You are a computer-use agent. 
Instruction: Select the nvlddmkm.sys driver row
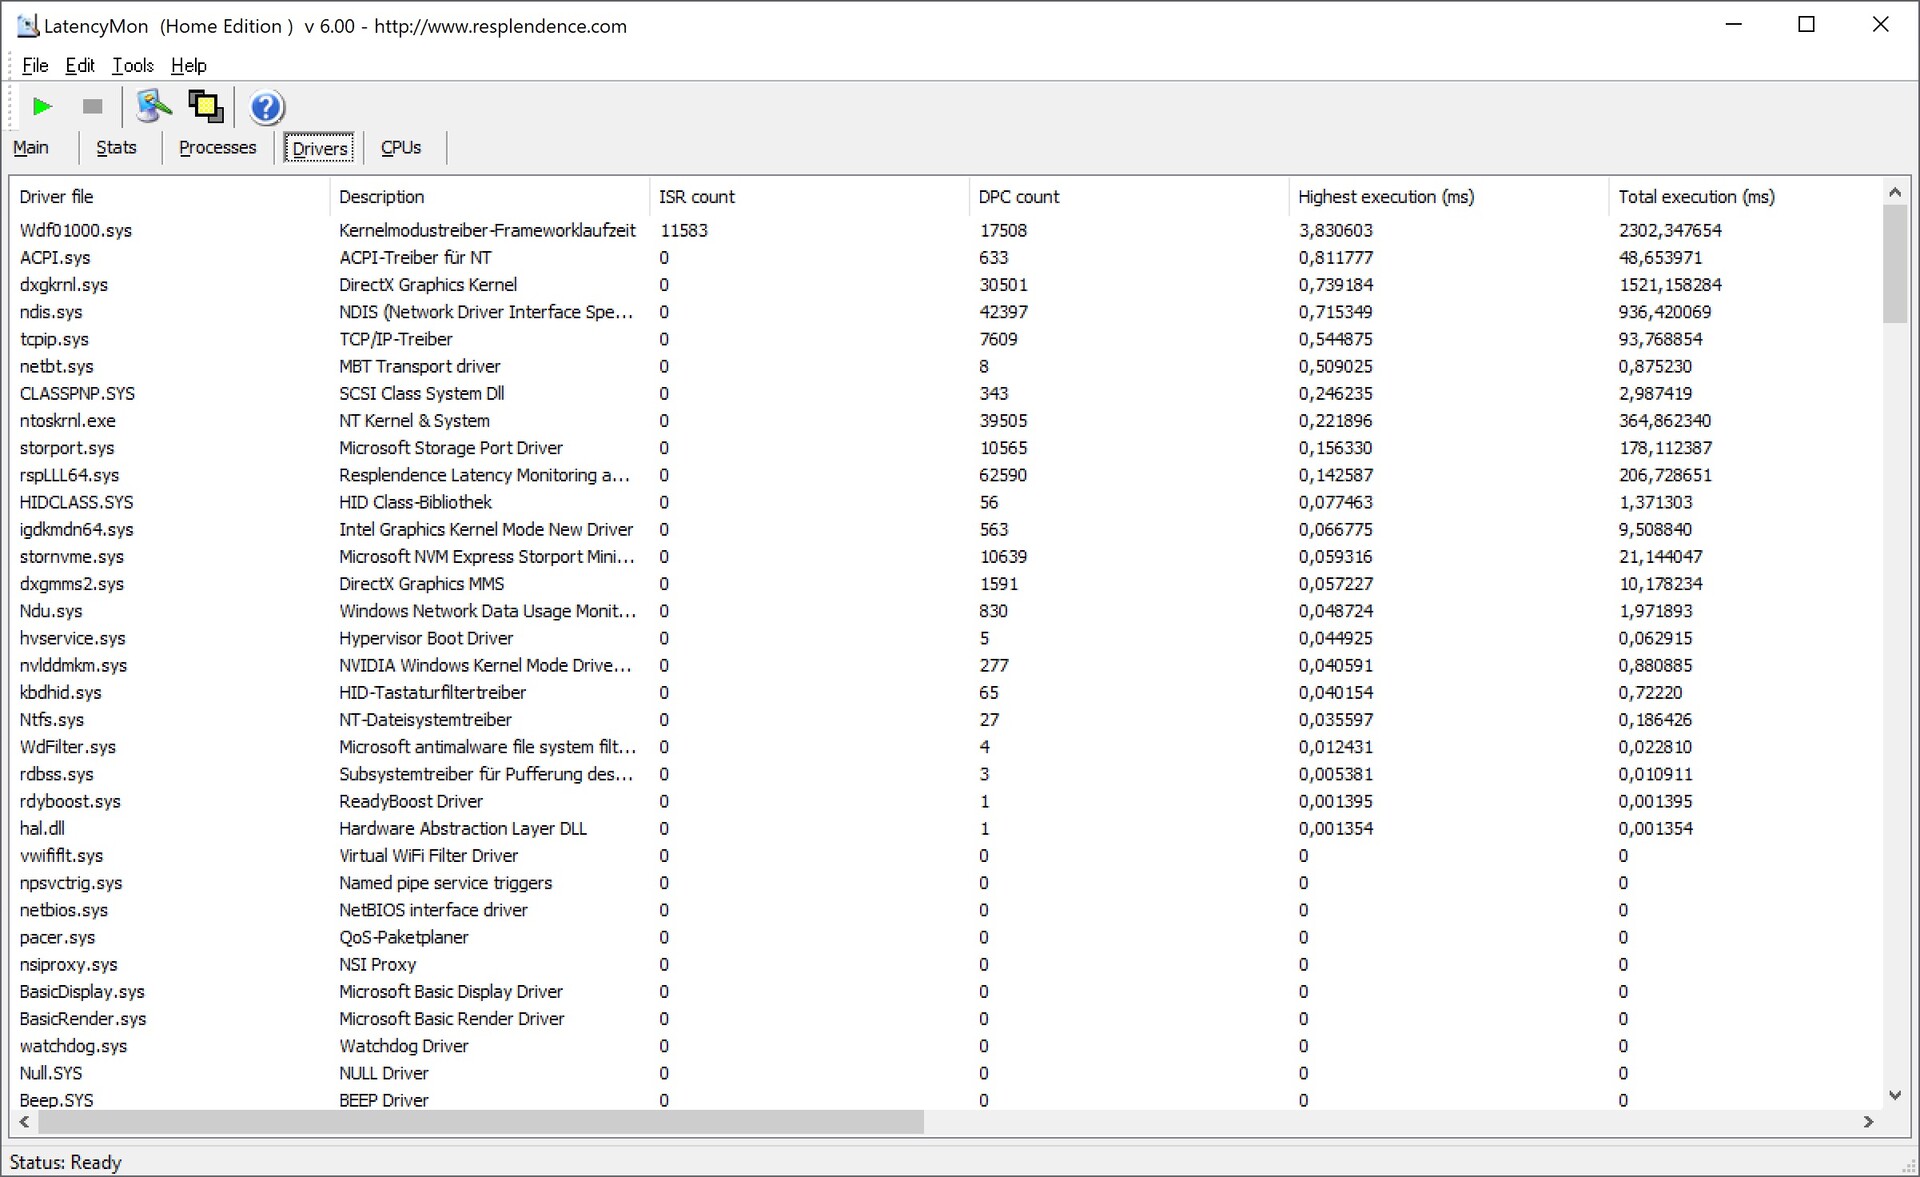point(73,665)
